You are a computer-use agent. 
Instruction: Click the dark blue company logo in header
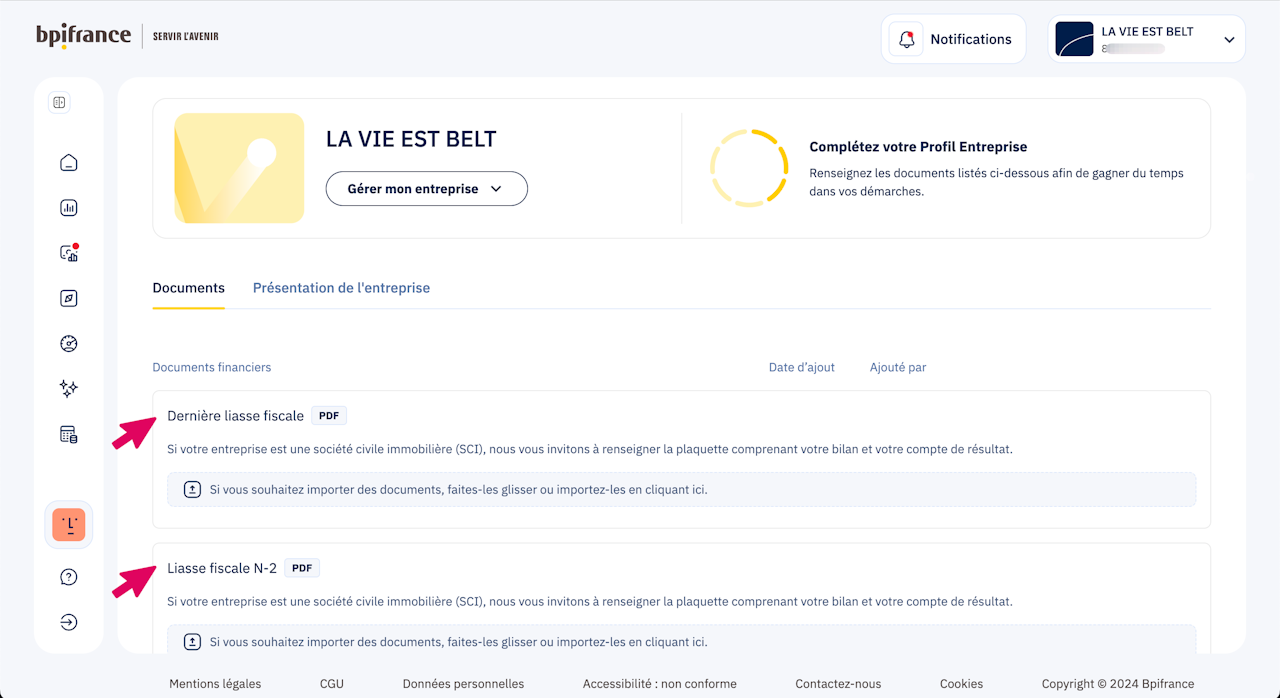point(1075,39)
